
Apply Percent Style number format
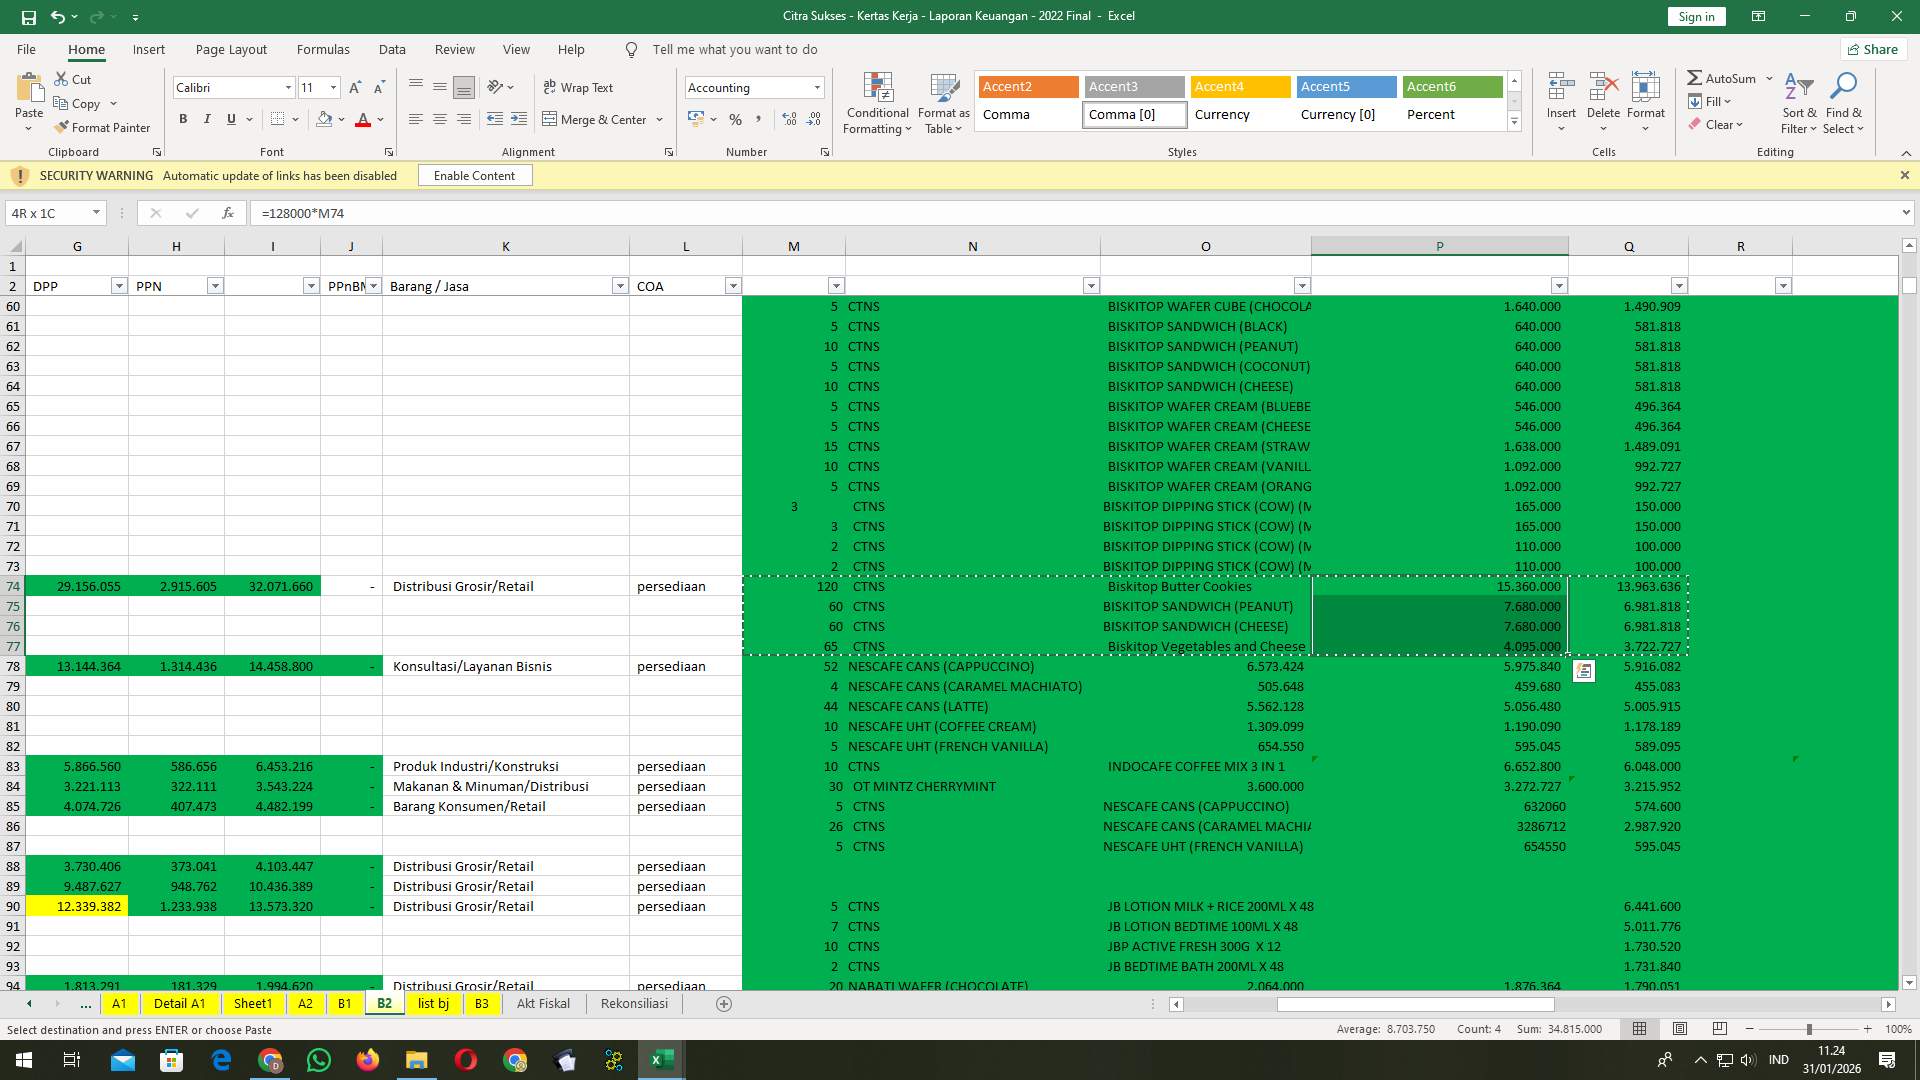point(735,118)
